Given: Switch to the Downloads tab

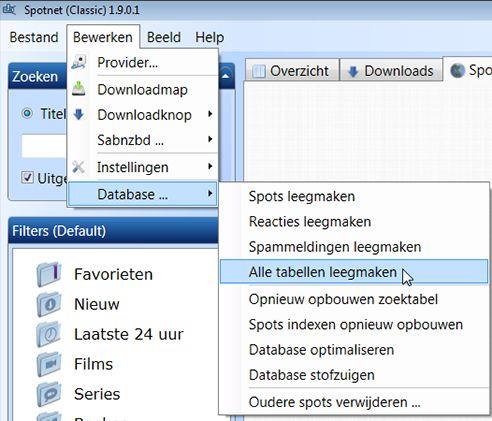Looking at the screenshot, I should 391,71.
